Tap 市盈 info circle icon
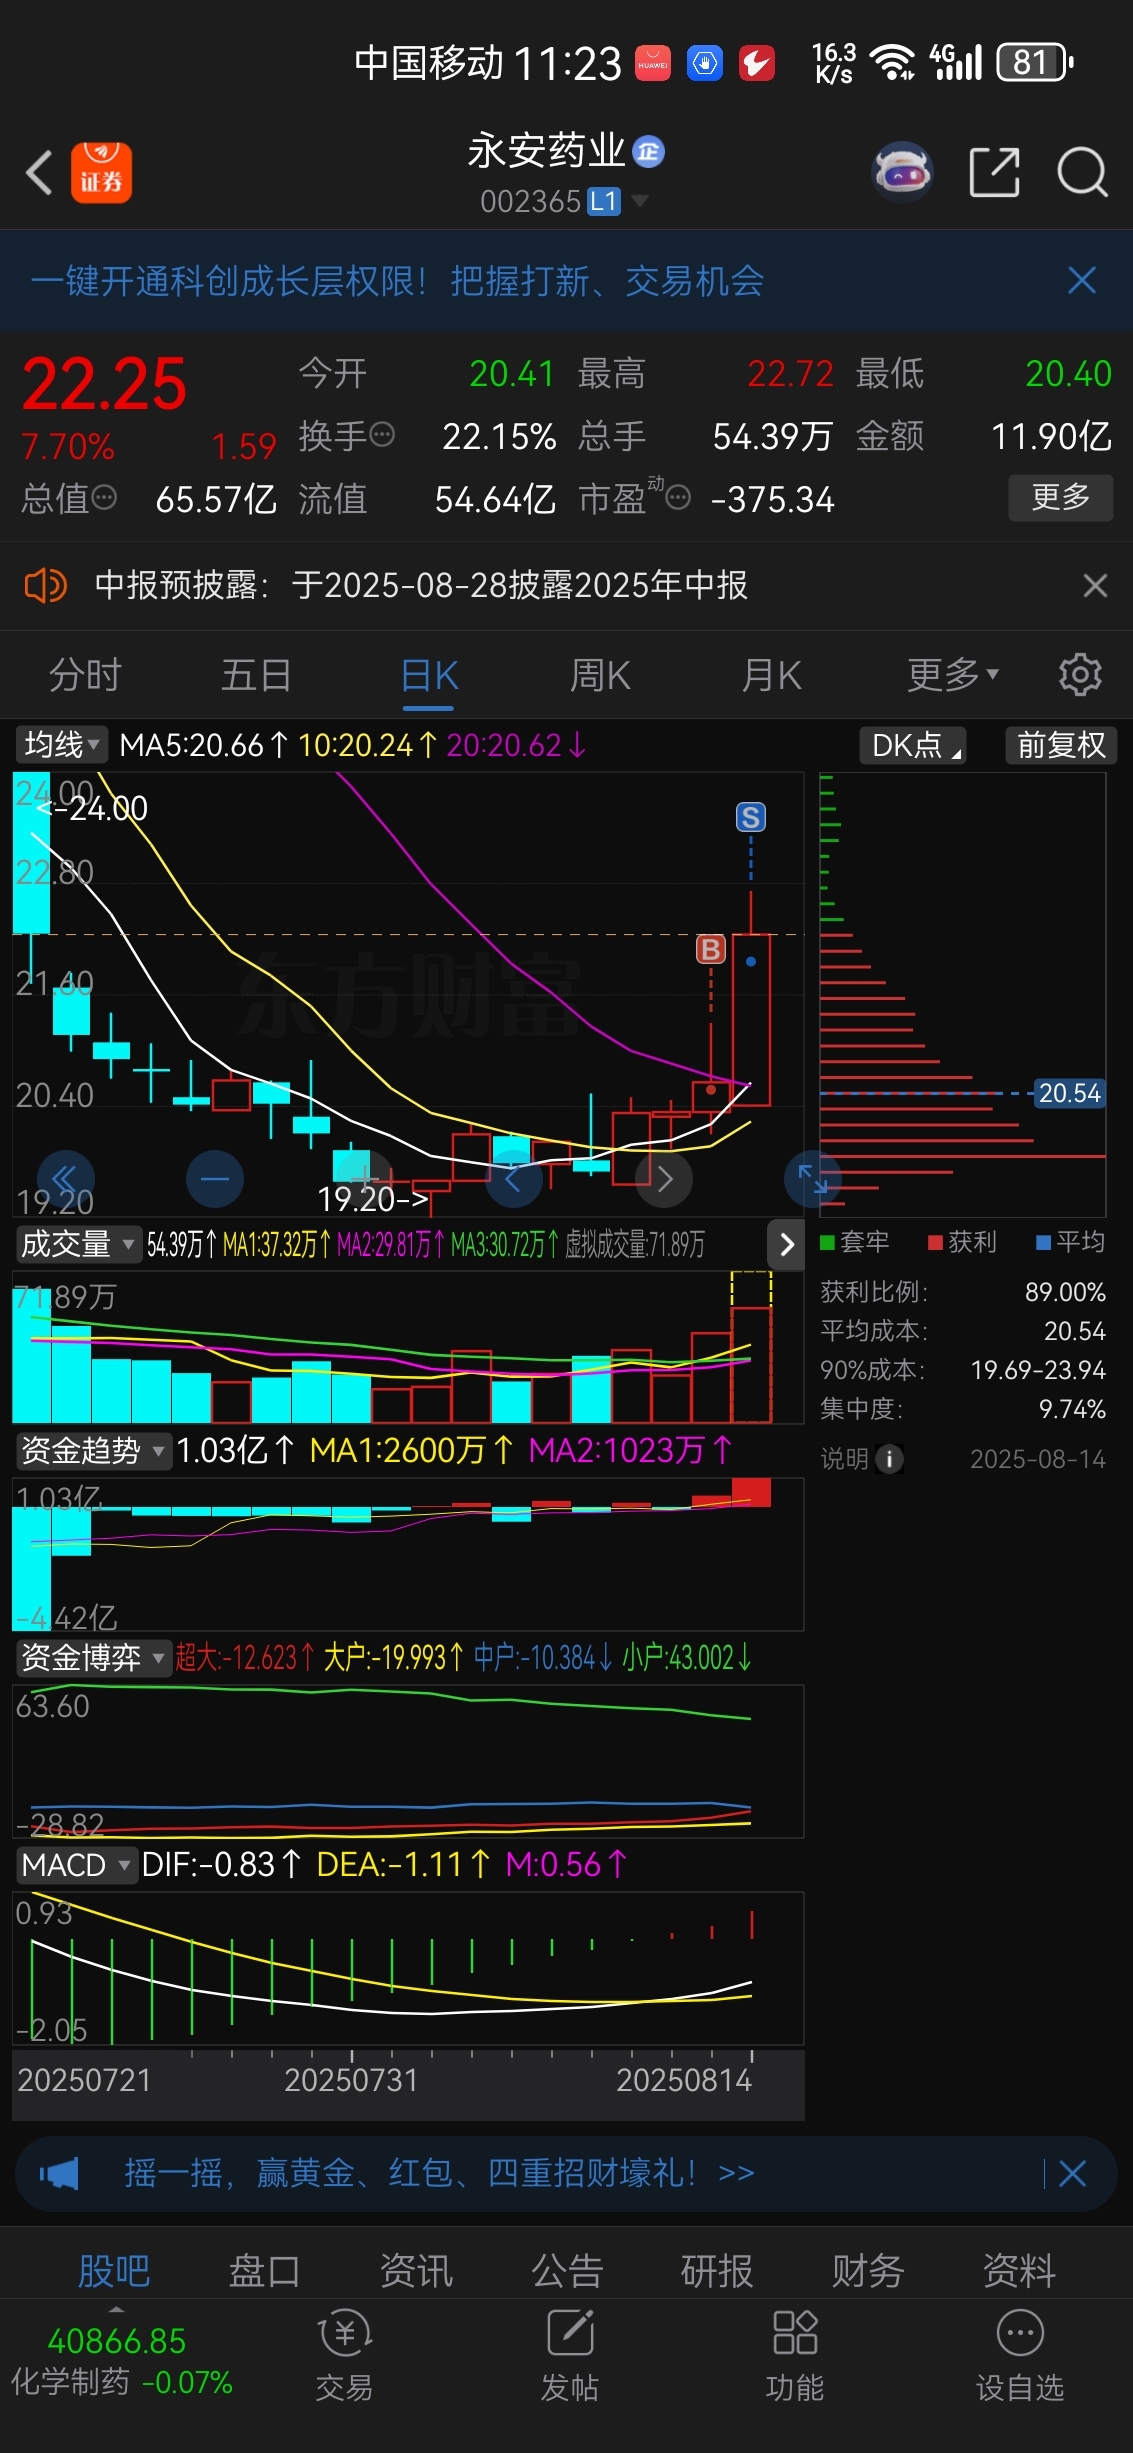This screenshot has width=1133, height=2453. tap(678, 497)
